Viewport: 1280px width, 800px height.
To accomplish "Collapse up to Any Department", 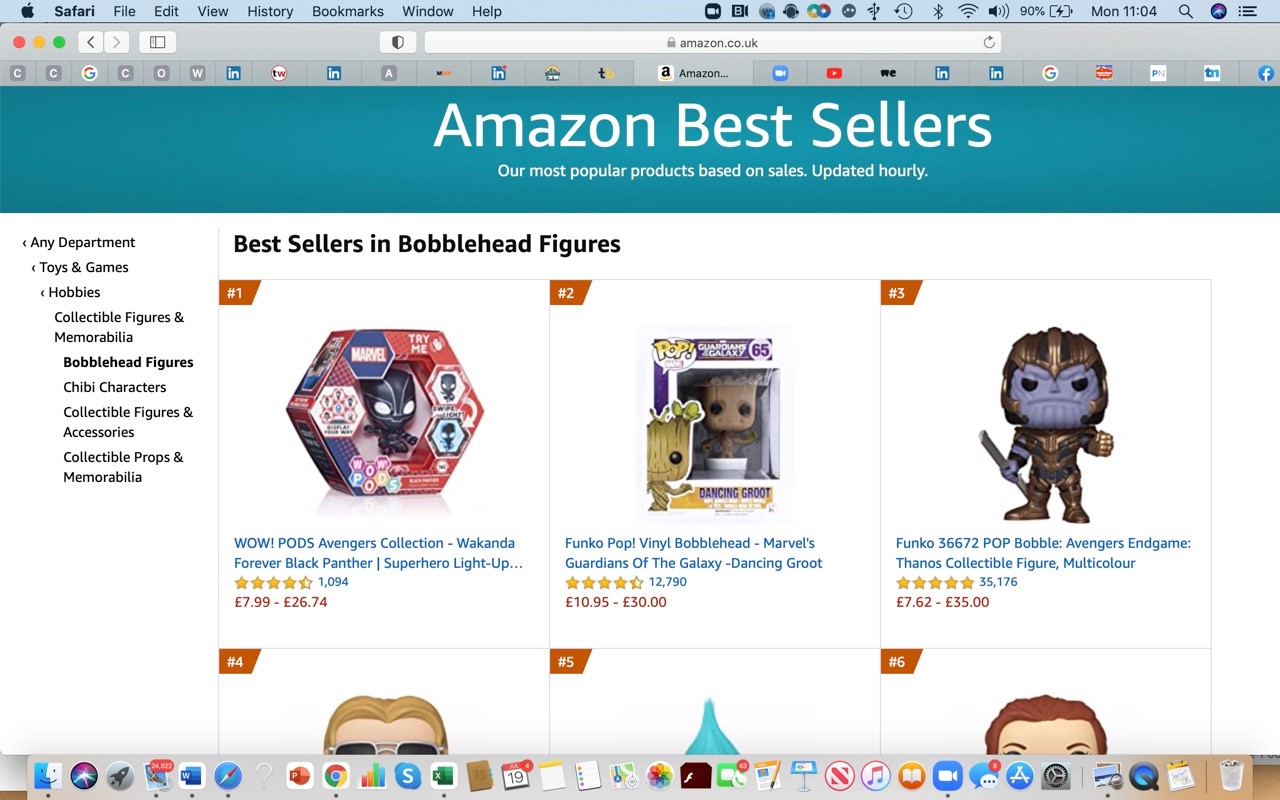I will [79, 242].
